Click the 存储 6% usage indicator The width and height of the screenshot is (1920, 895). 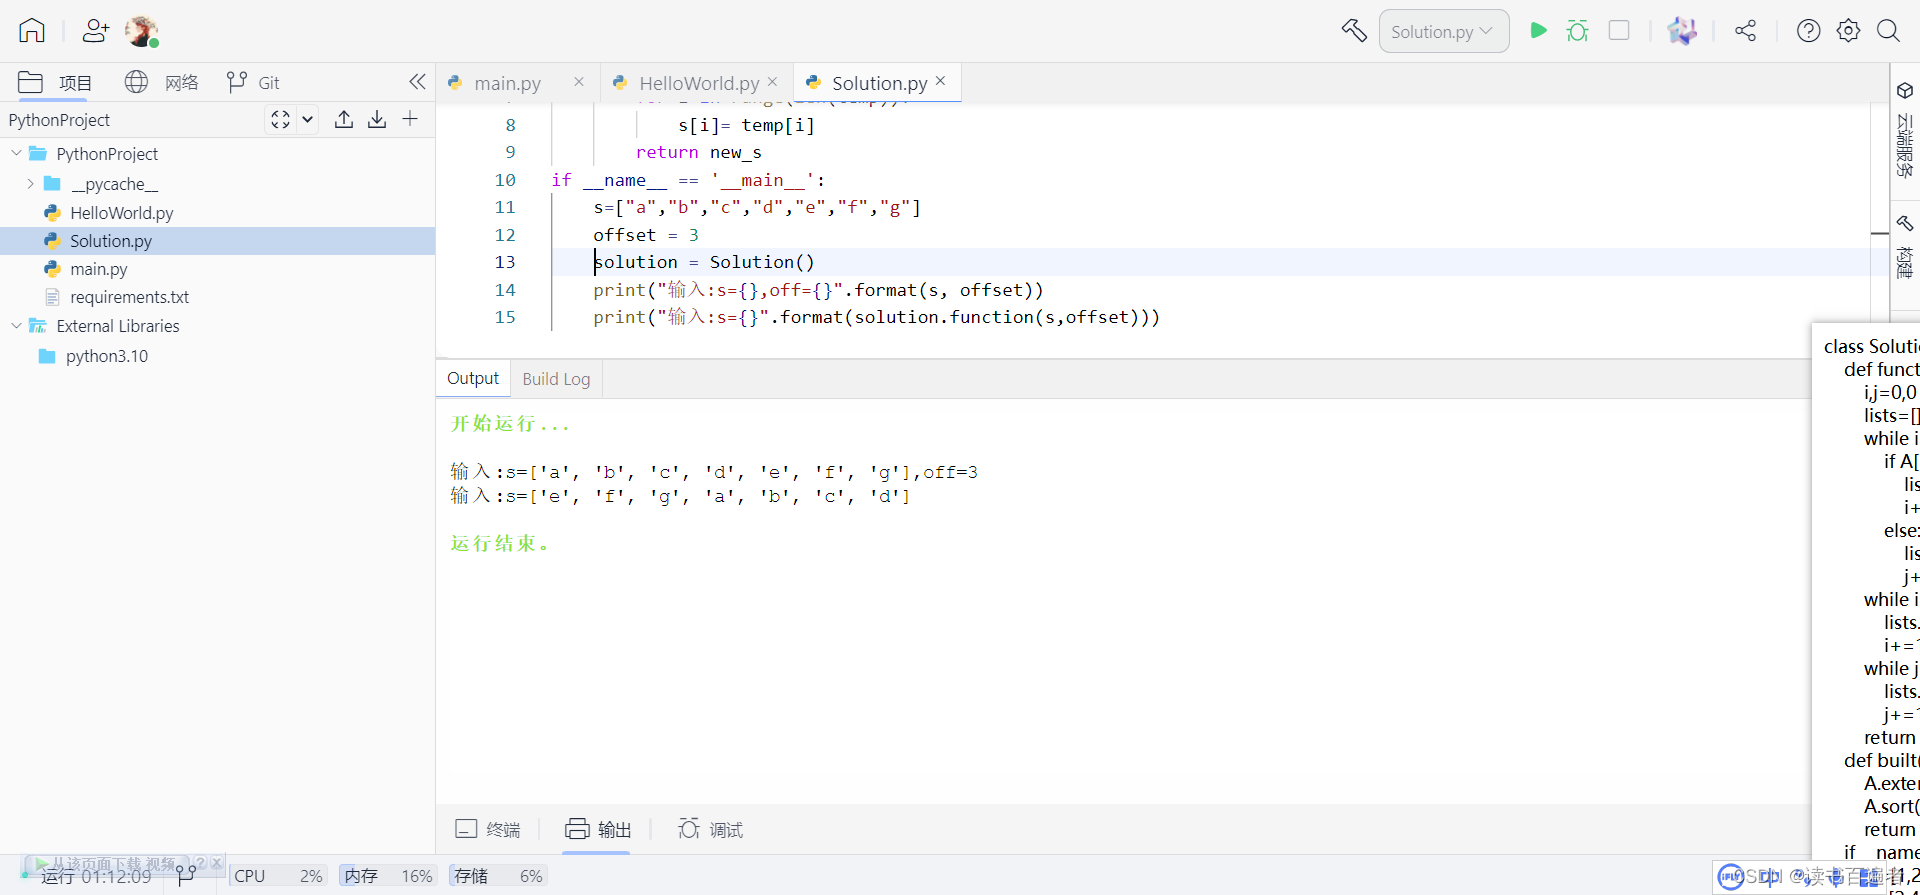point(498,876)
